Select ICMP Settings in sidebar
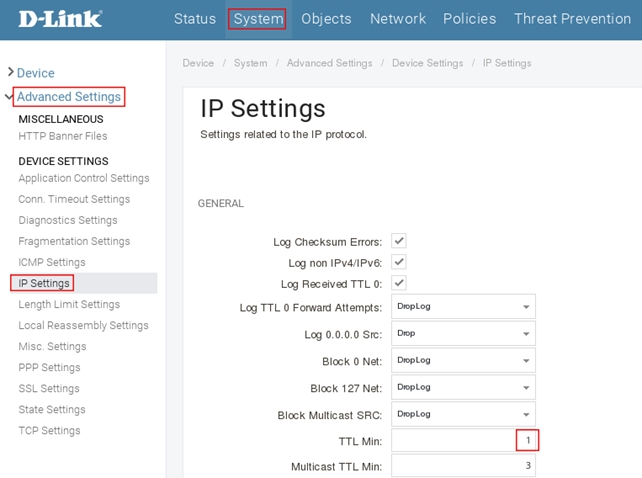 point(52,262)
